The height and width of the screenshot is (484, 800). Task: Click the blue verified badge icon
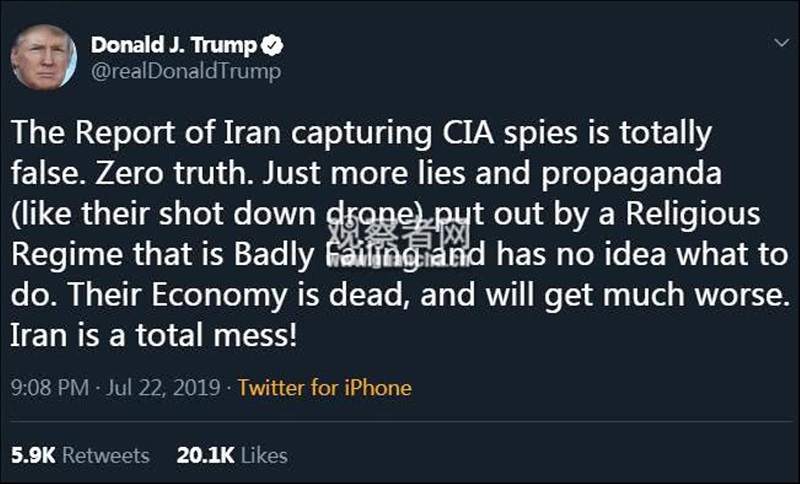pyautogui.click(x=272, y=45)
